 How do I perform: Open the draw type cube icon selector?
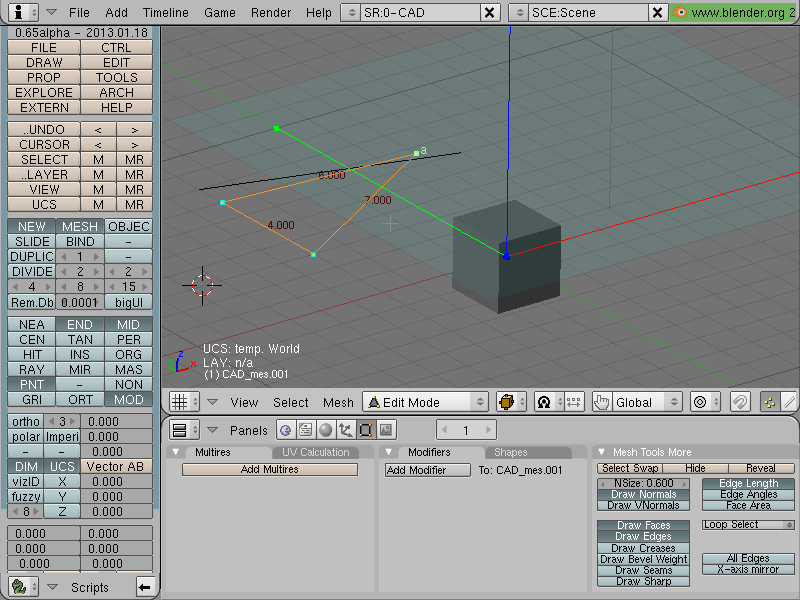pos(512,402)
